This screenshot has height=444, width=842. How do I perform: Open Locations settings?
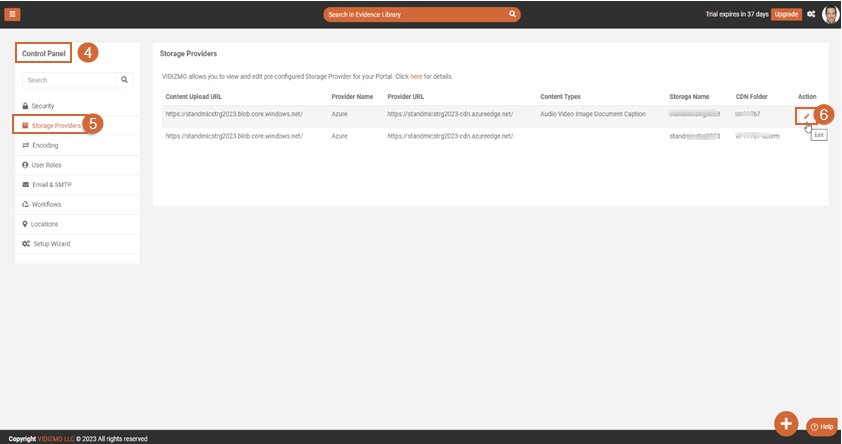pyautogui.click(x=45, y=224)
